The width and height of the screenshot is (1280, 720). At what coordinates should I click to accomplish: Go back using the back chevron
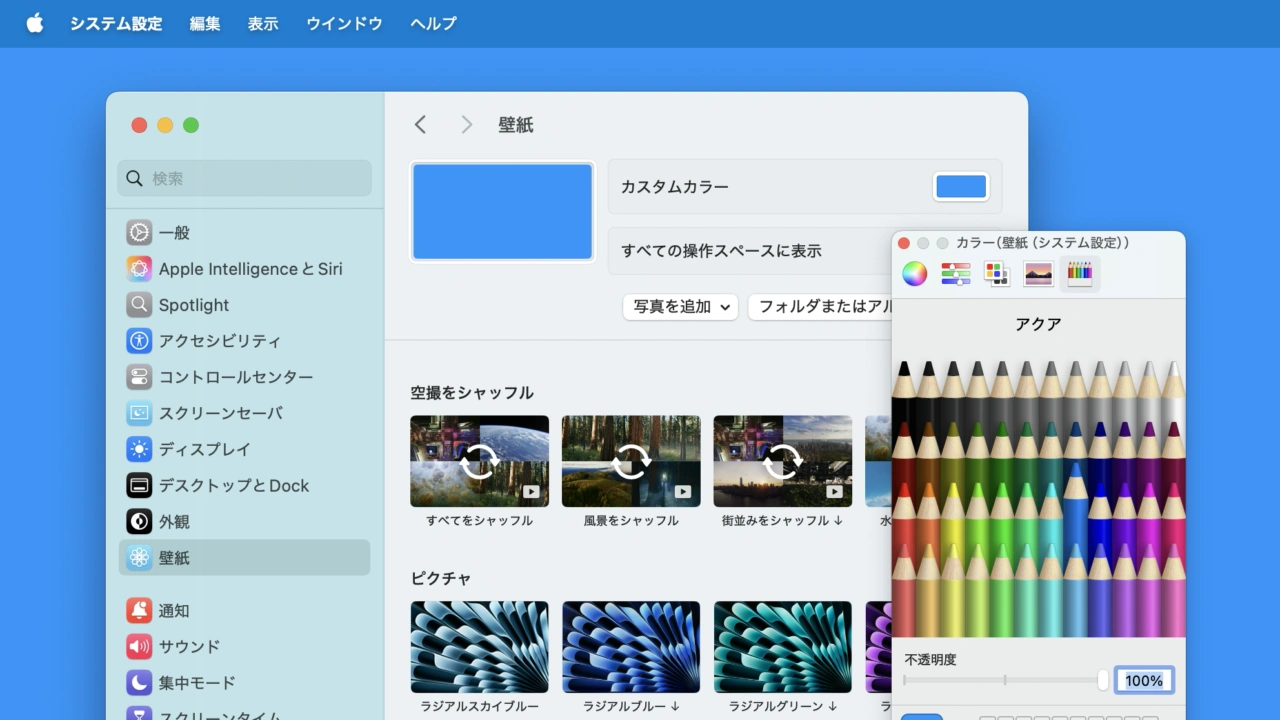point(420,124)
